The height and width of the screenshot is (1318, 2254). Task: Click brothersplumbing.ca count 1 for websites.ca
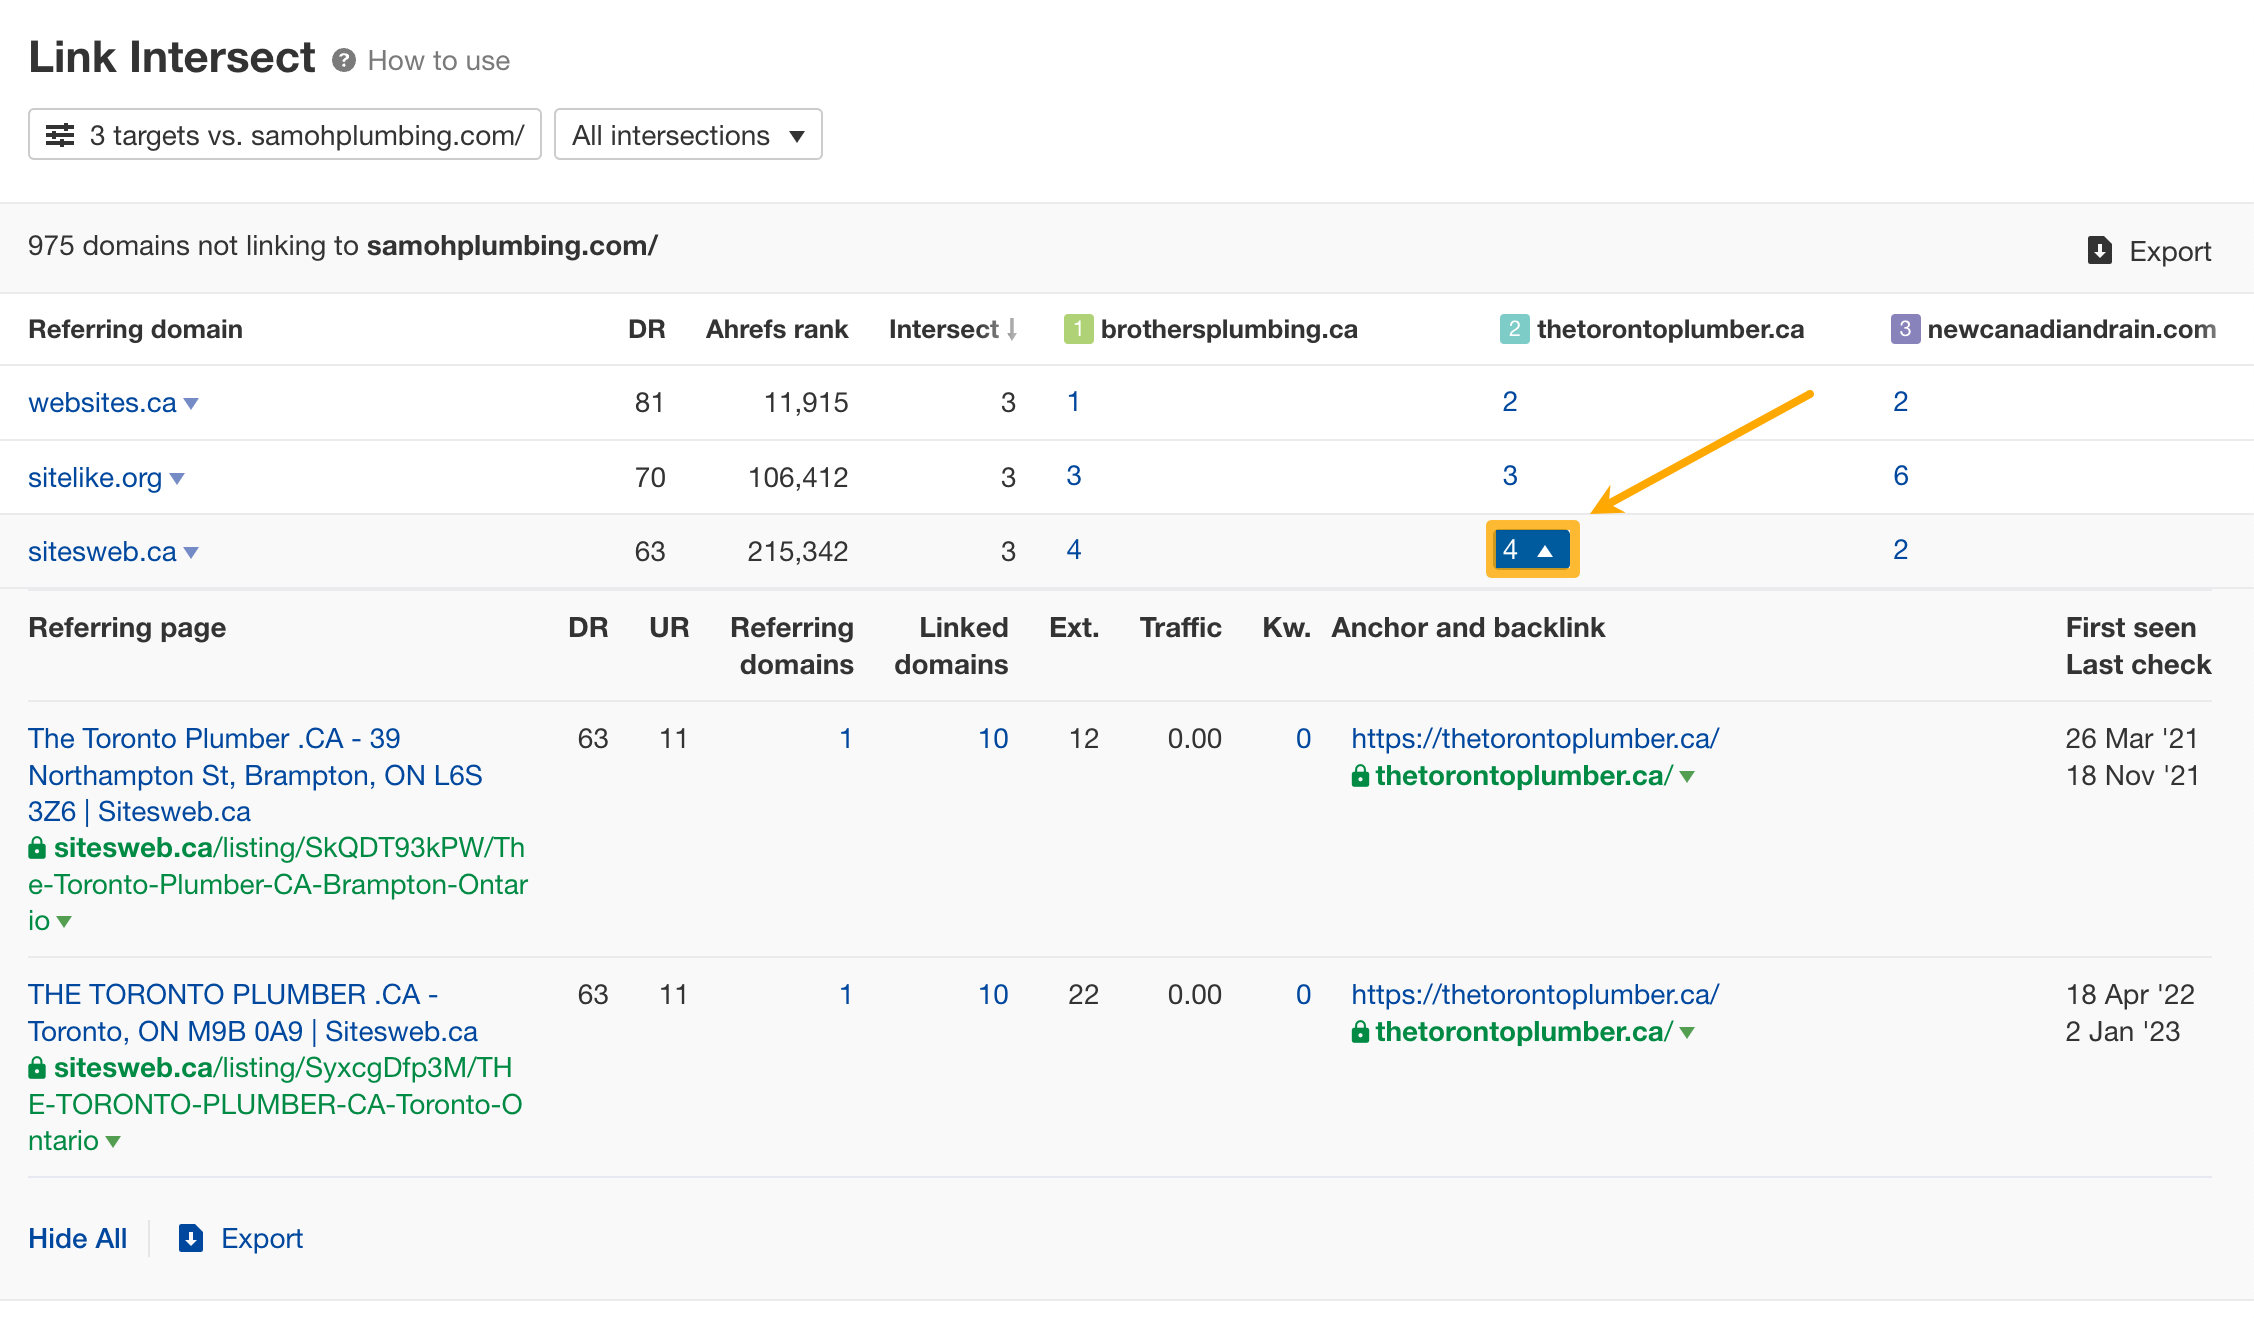coord(1073,402)
